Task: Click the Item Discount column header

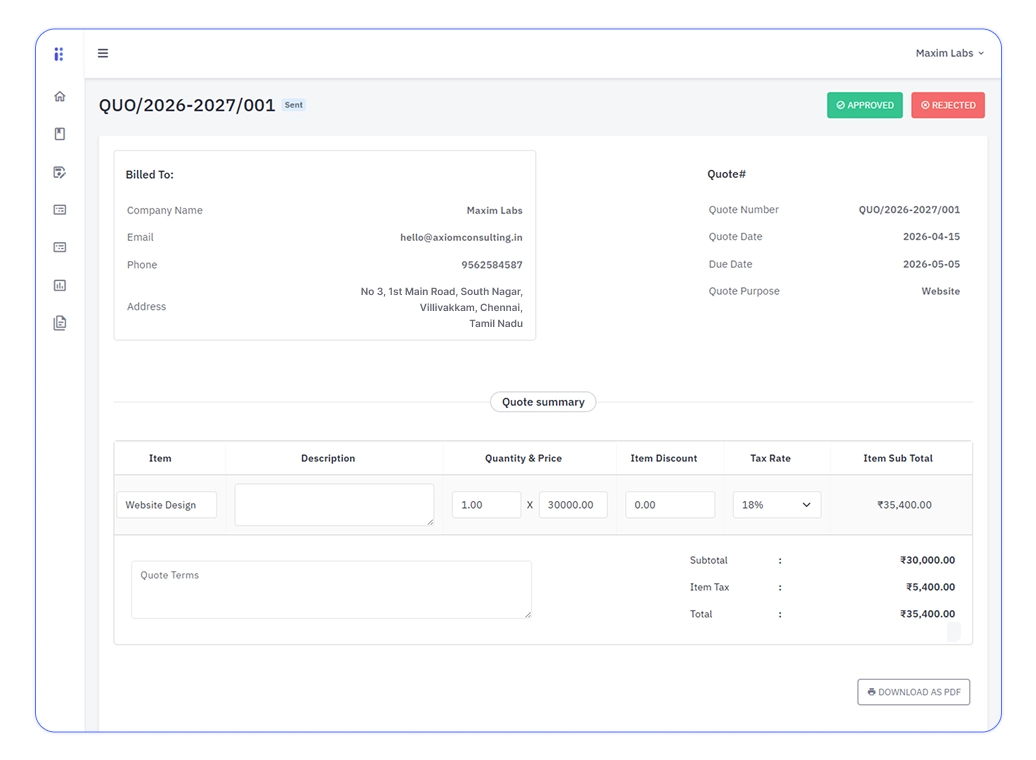Action: coord(663,458)
